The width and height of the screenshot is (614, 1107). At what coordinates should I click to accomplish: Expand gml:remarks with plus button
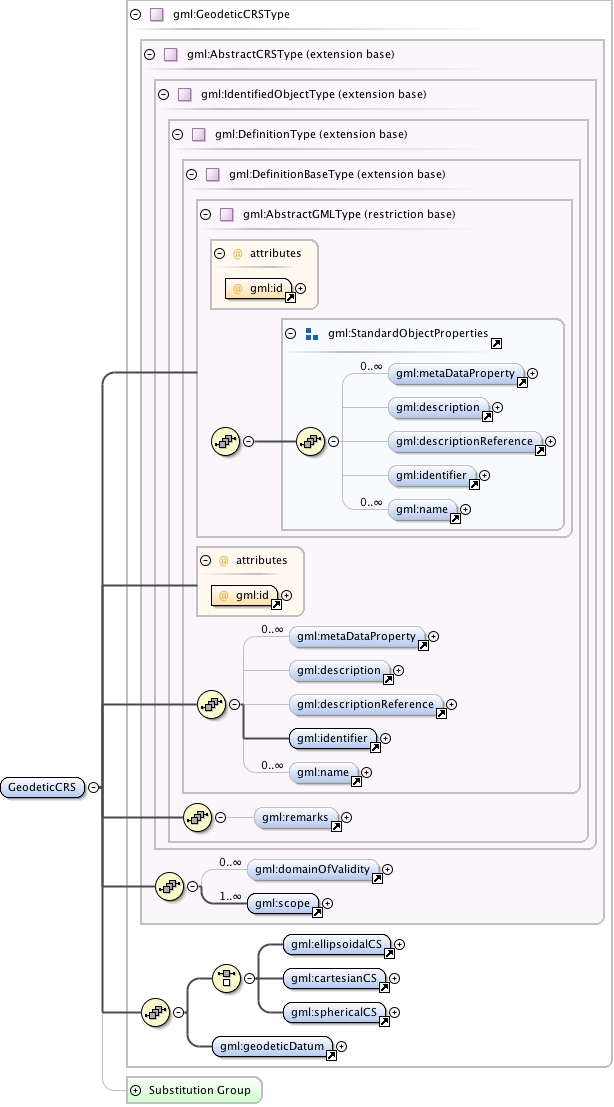point(347,818)
